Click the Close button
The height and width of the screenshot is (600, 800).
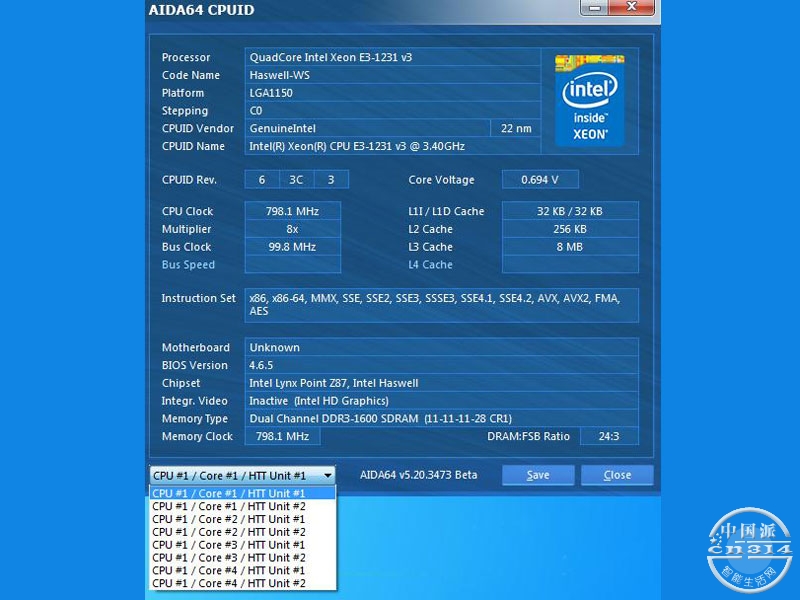click(617, 475)
